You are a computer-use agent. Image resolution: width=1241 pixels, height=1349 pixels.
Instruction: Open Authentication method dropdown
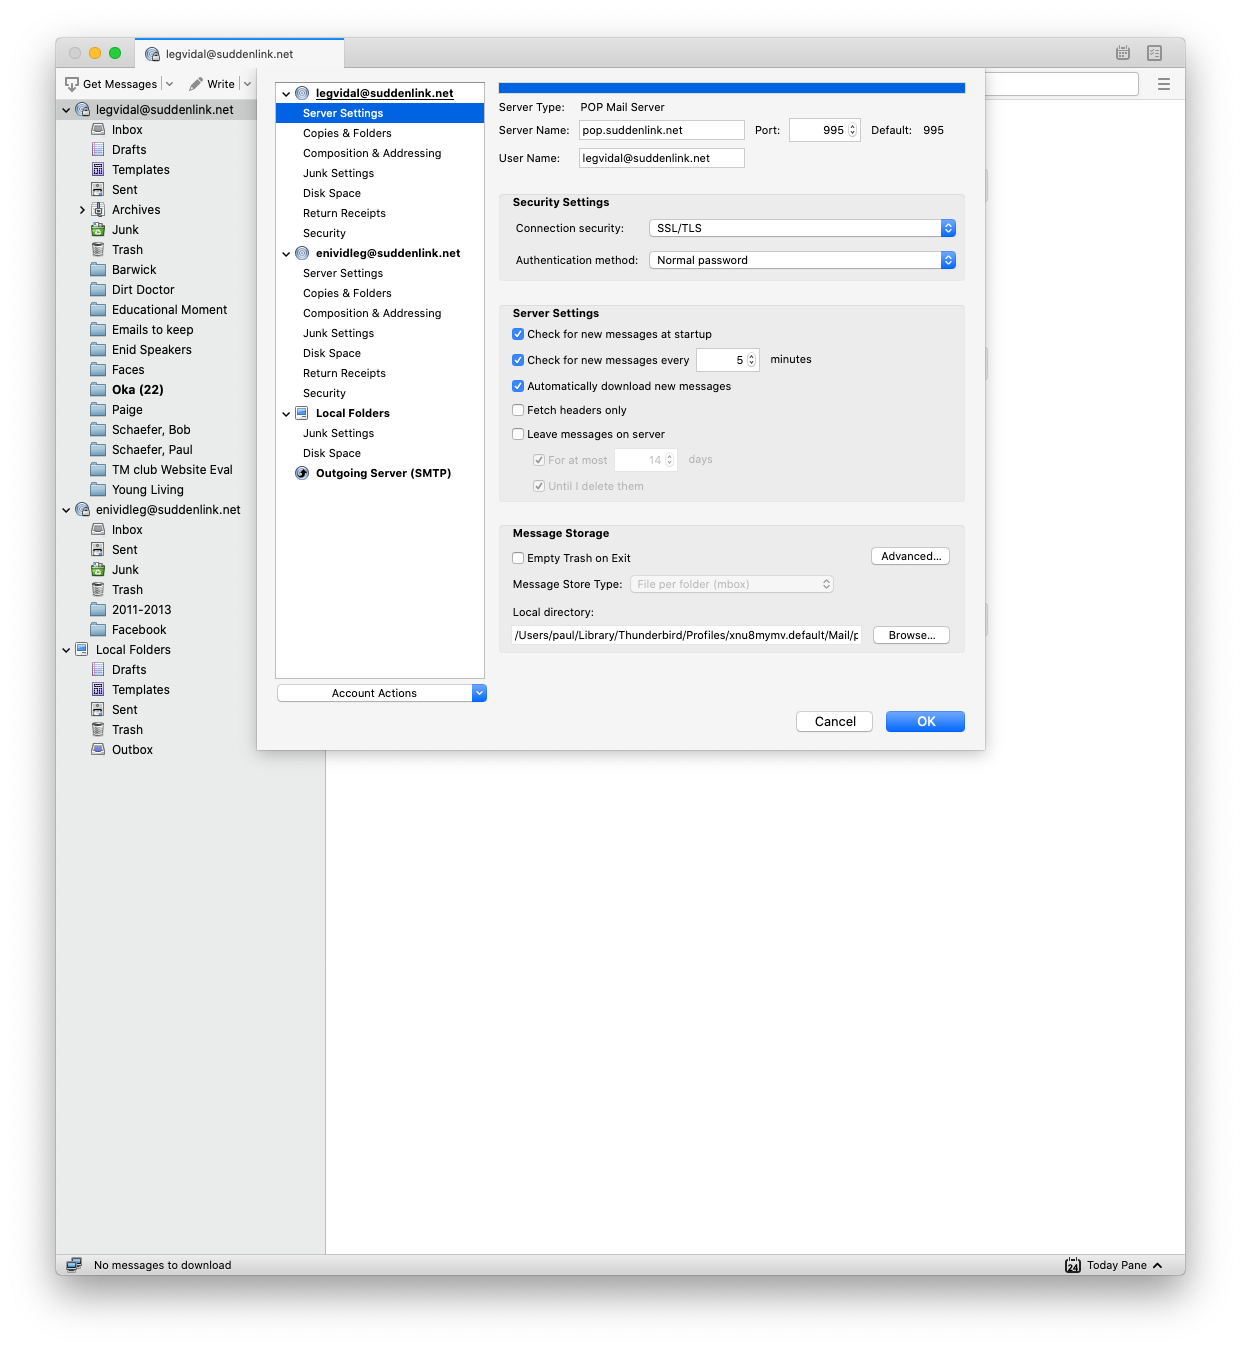(x=802, y=260)
